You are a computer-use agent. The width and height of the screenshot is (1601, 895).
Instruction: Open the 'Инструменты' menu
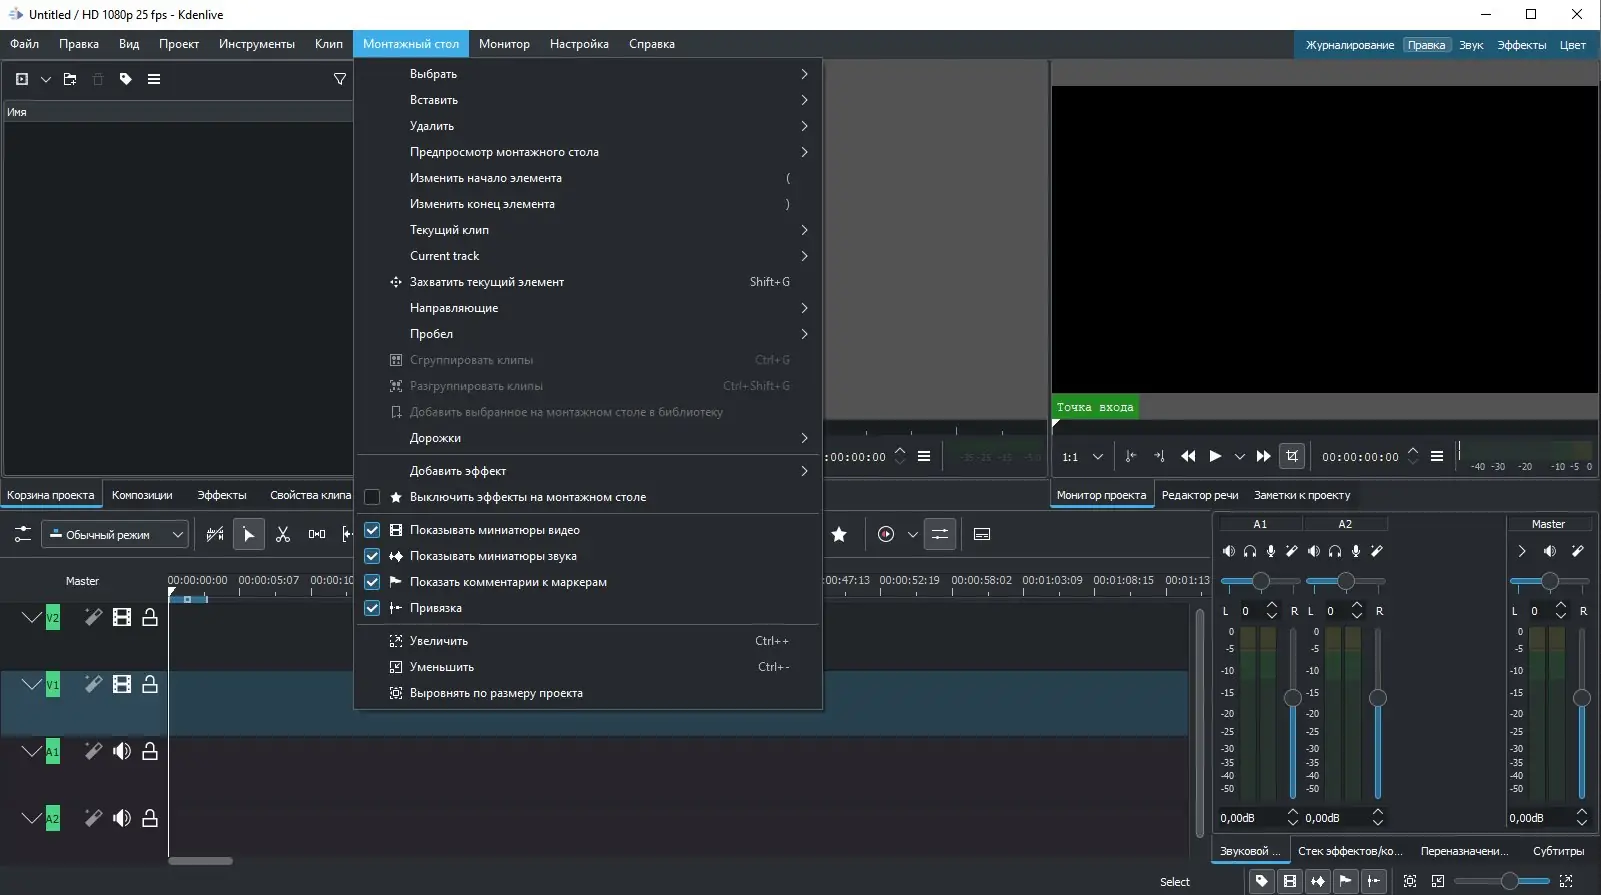[257, 44]
